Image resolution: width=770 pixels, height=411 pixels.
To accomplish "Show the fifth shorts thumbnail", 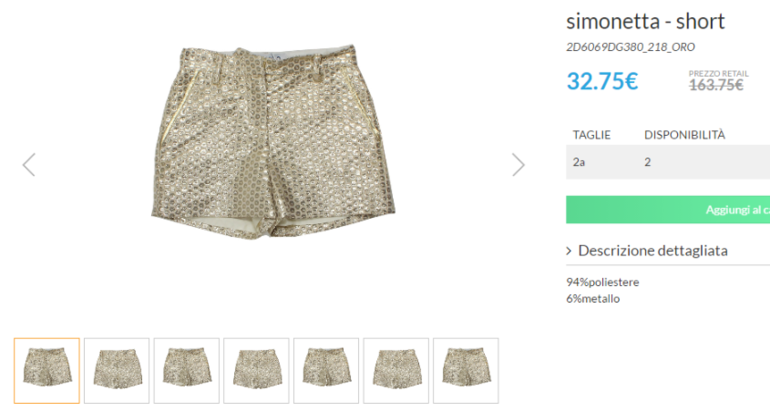I will coord(326,371).
